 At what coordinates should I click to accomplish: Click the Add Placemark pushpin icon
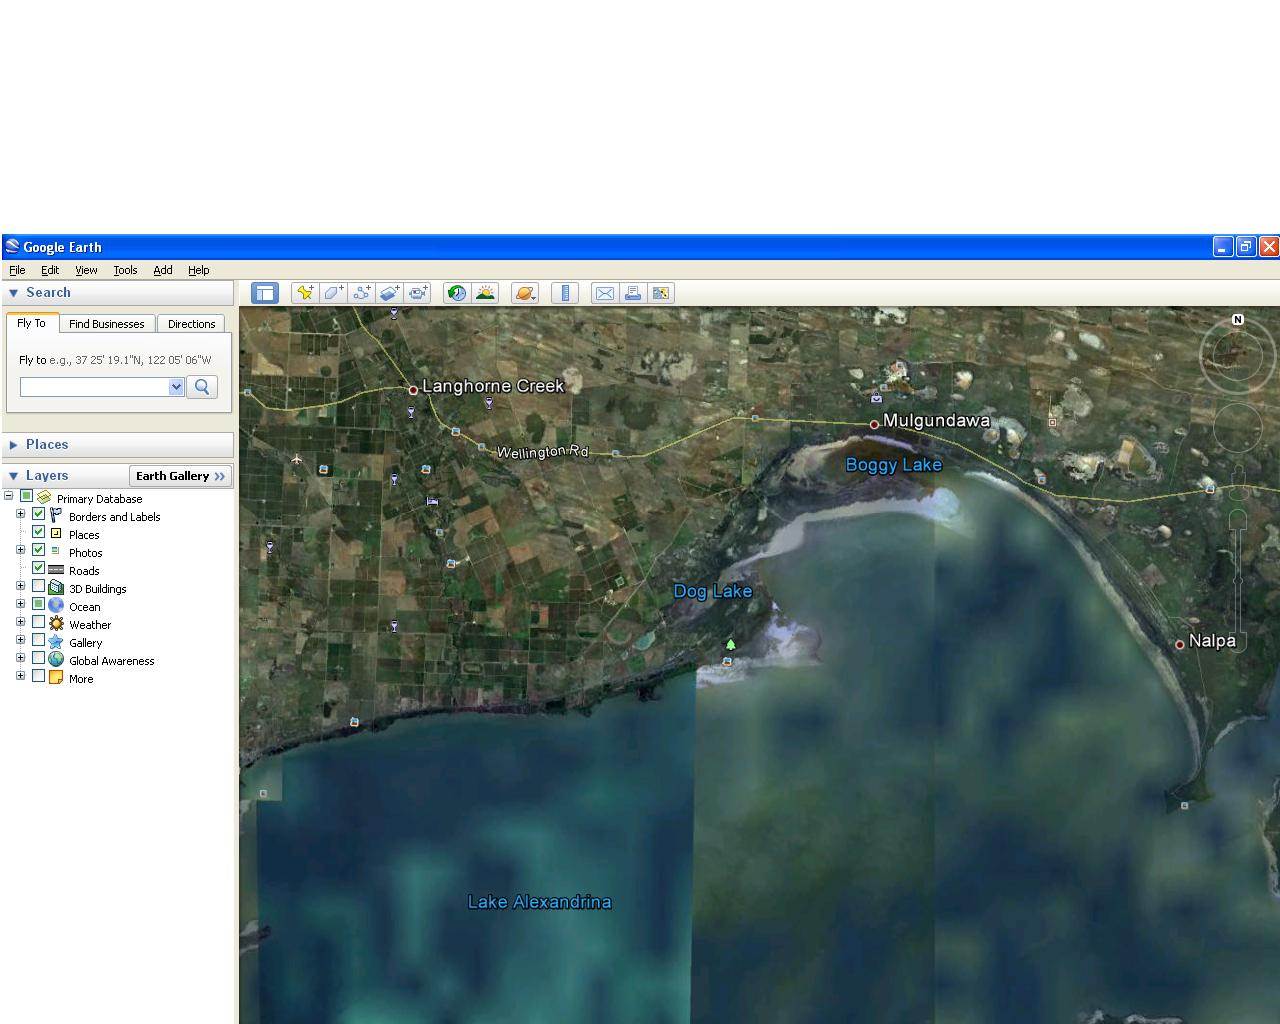[305, 293]
